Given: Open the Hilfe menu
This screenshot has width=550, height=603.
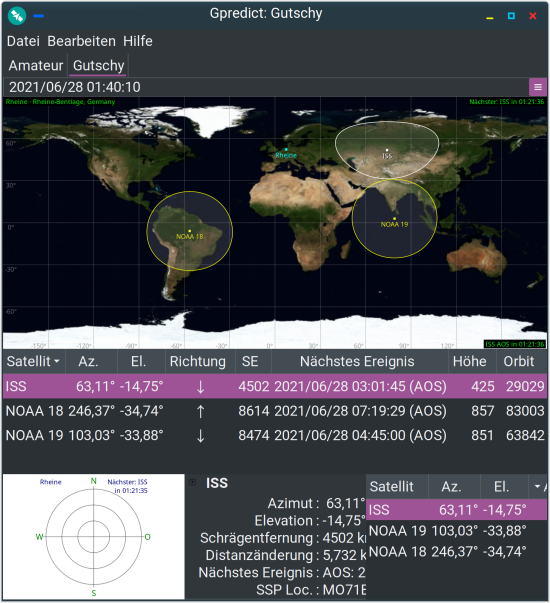Looking at the screenshot, I should [138, 41].
